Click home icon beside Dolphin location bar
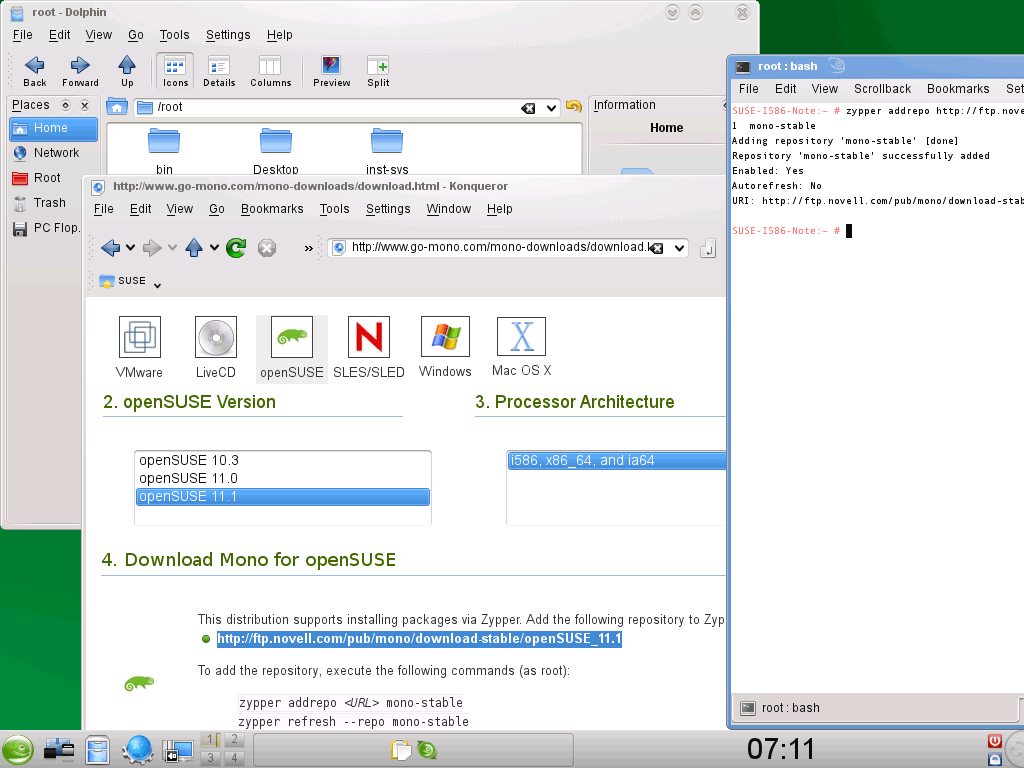The height and width of the screenshot is (768, 1024). pos(117,107)
